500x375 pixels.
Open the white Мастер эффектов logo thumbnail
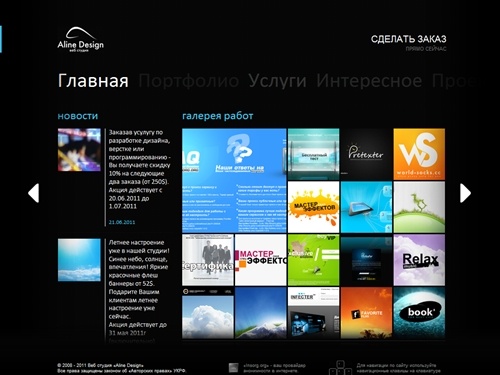coord(261,260)
